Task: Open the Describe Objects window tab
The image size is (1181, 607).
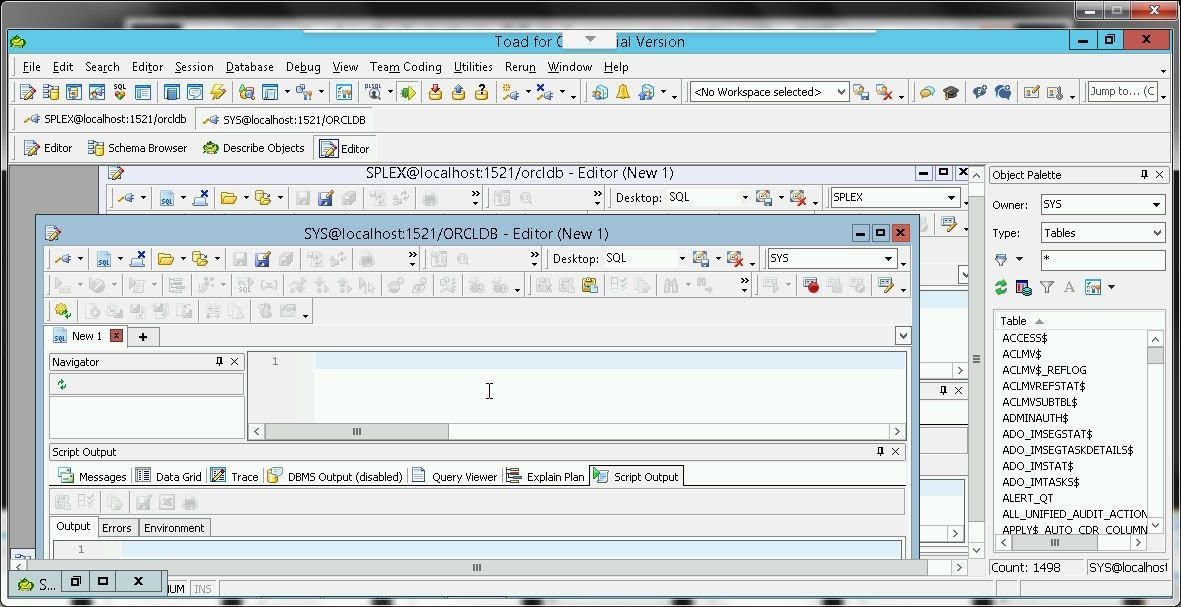Action: [x=254, y=148]
